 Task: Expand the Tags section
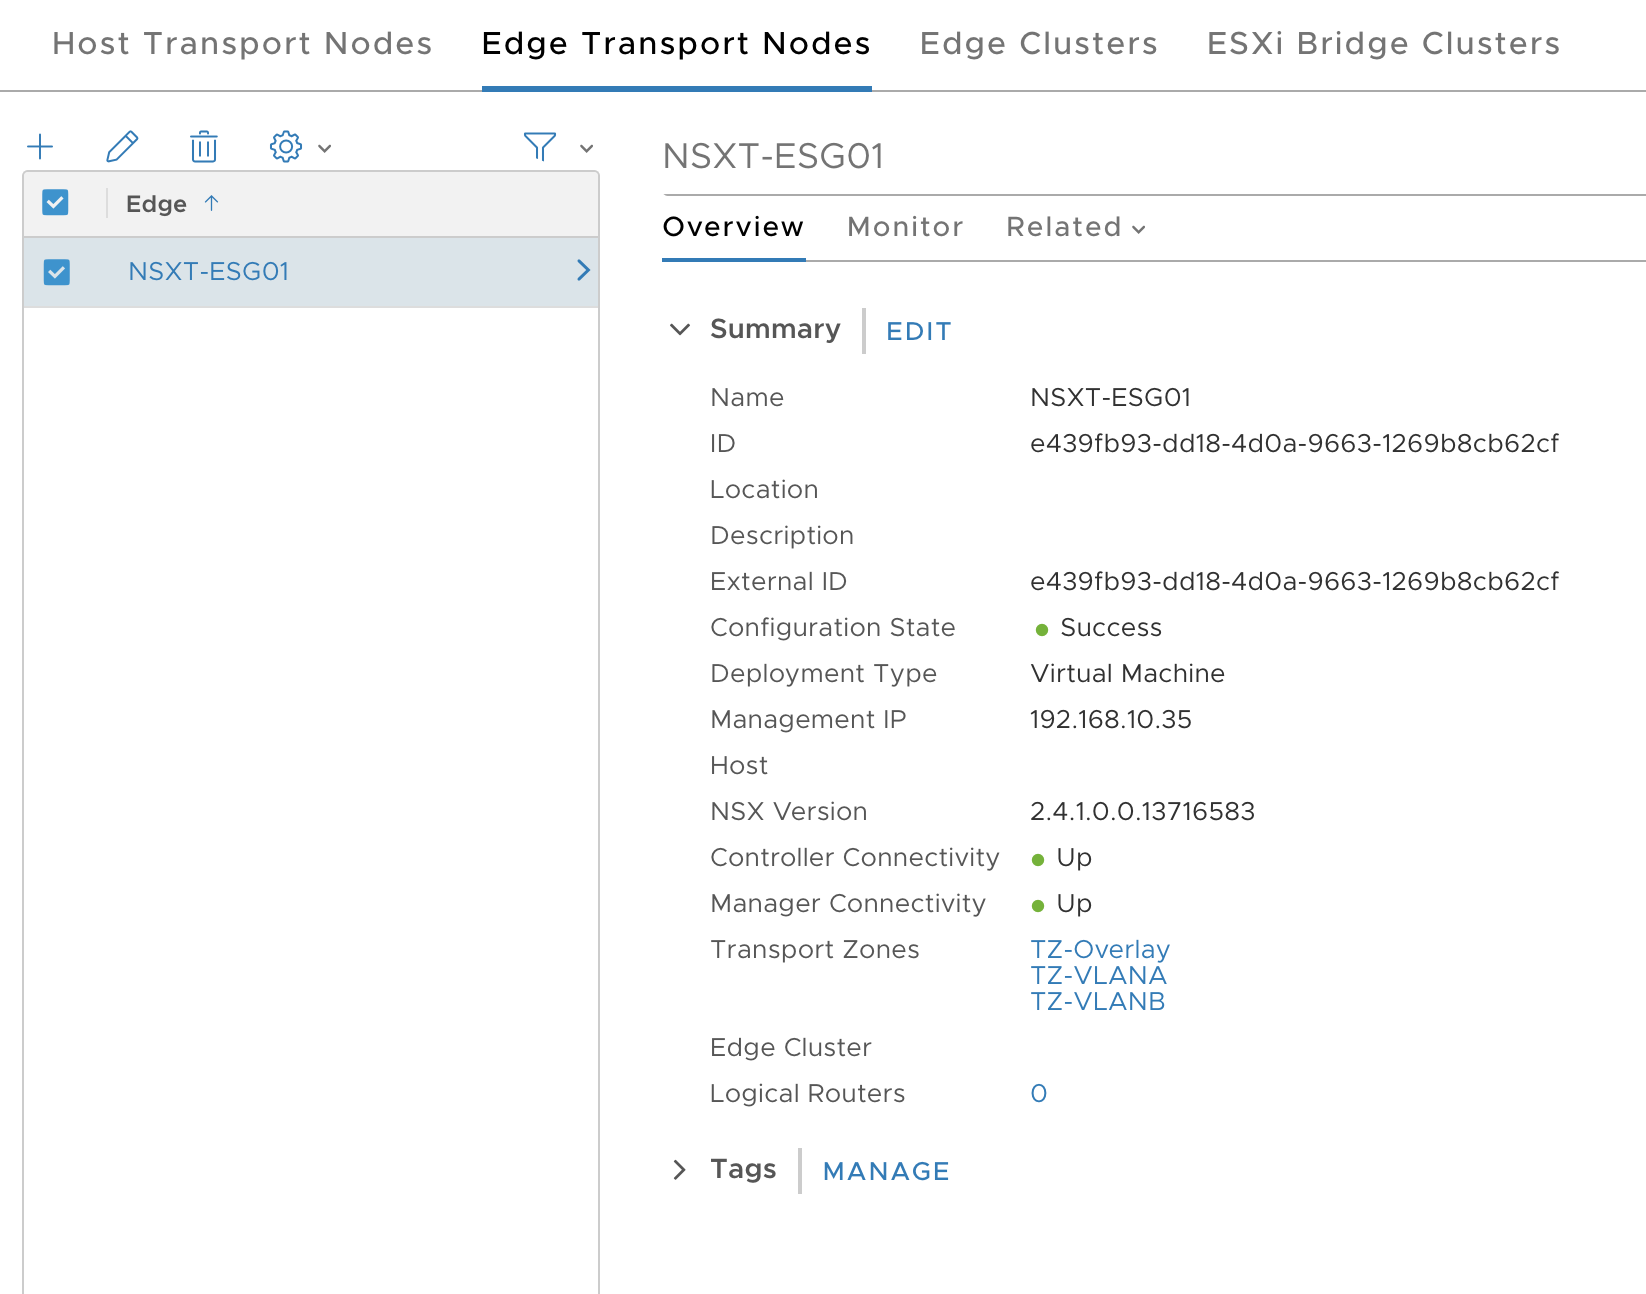point(681,1169)
